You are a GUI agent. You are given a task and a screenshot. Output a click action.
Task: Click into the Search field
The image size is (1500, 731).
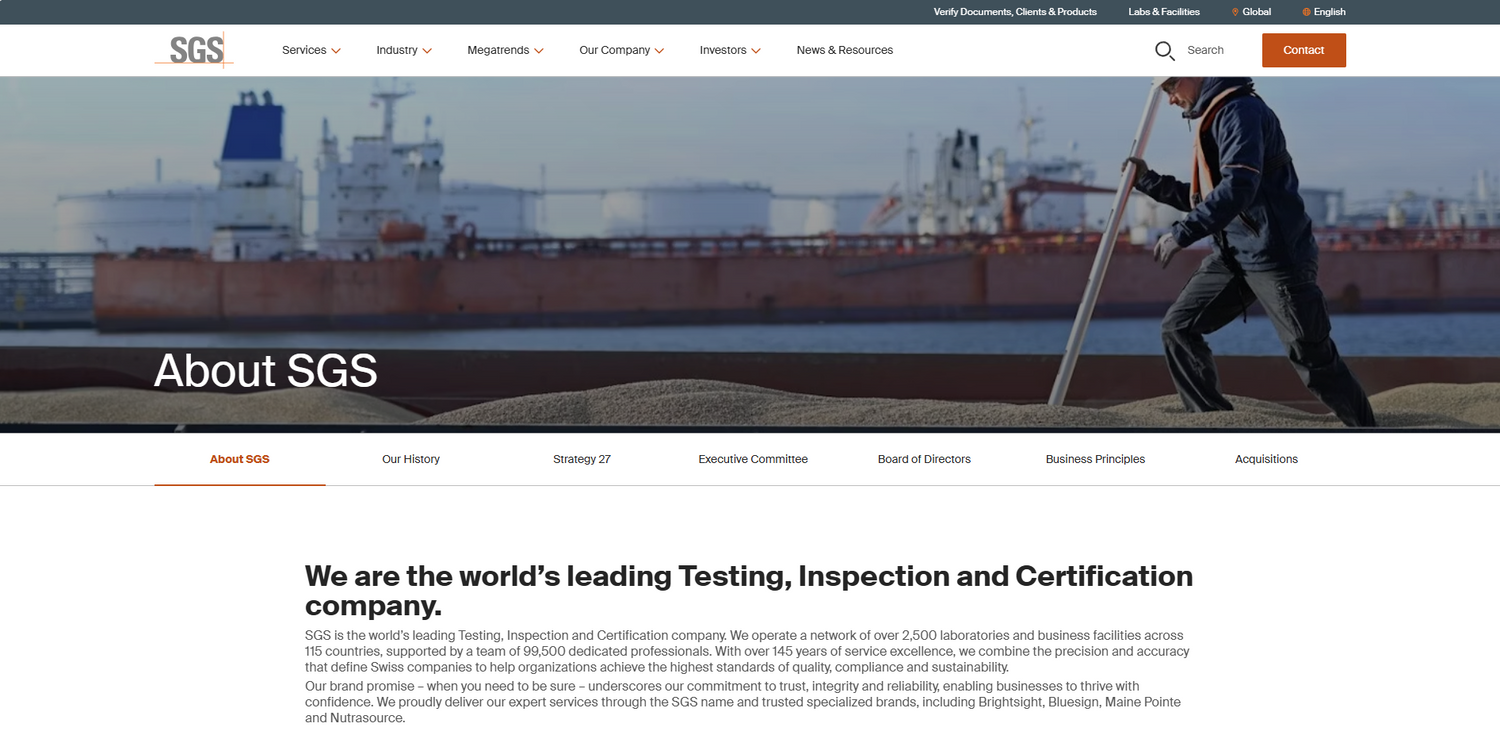[x=1205, y=50]
